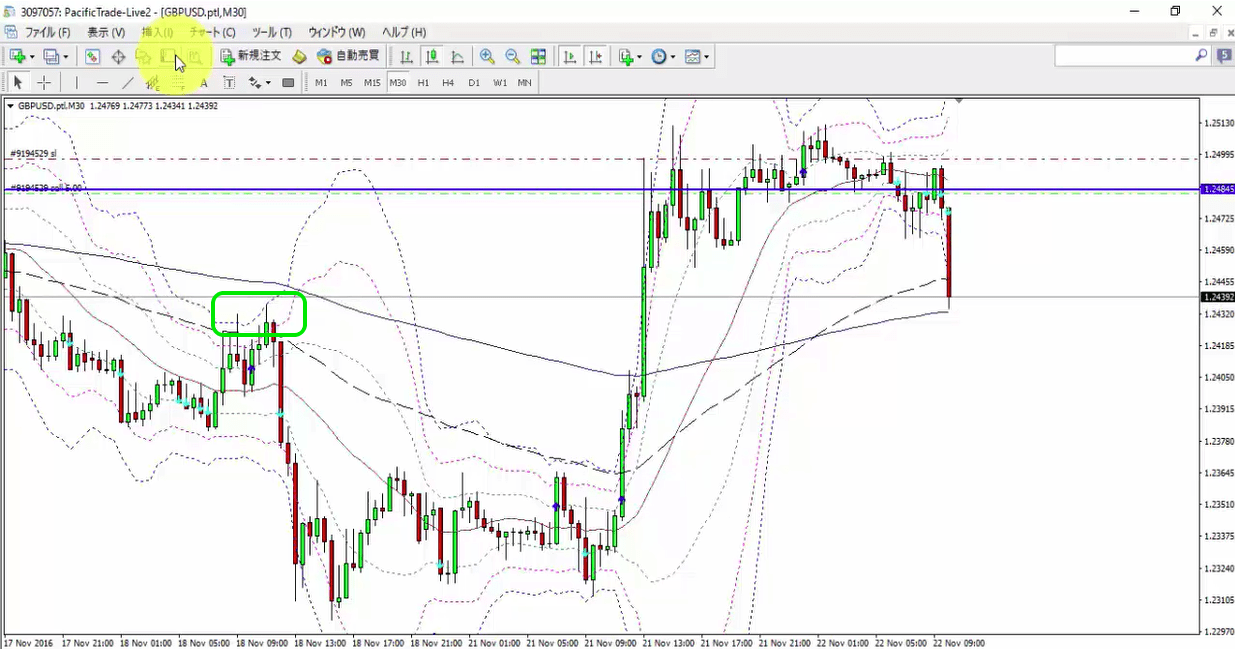Select the horizontal line tool

click(102, 82)
